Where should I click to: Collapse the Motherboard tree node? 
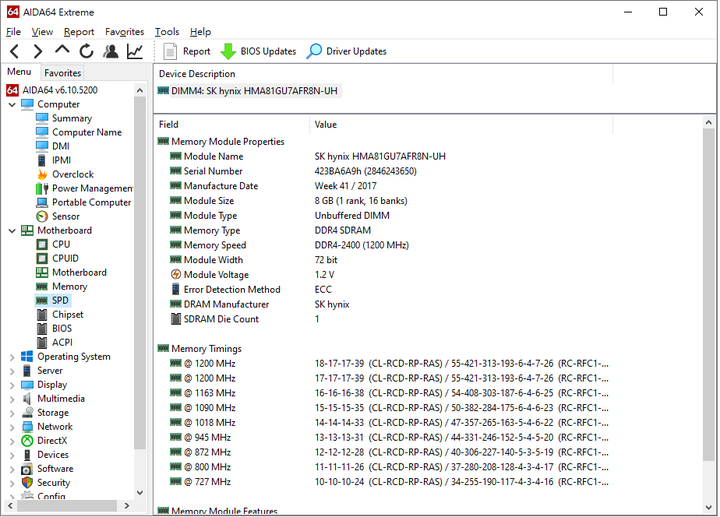12,230
